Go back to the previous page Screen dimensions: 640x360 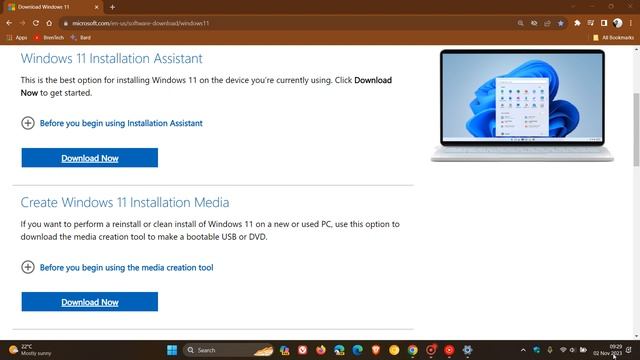[9, 23]
